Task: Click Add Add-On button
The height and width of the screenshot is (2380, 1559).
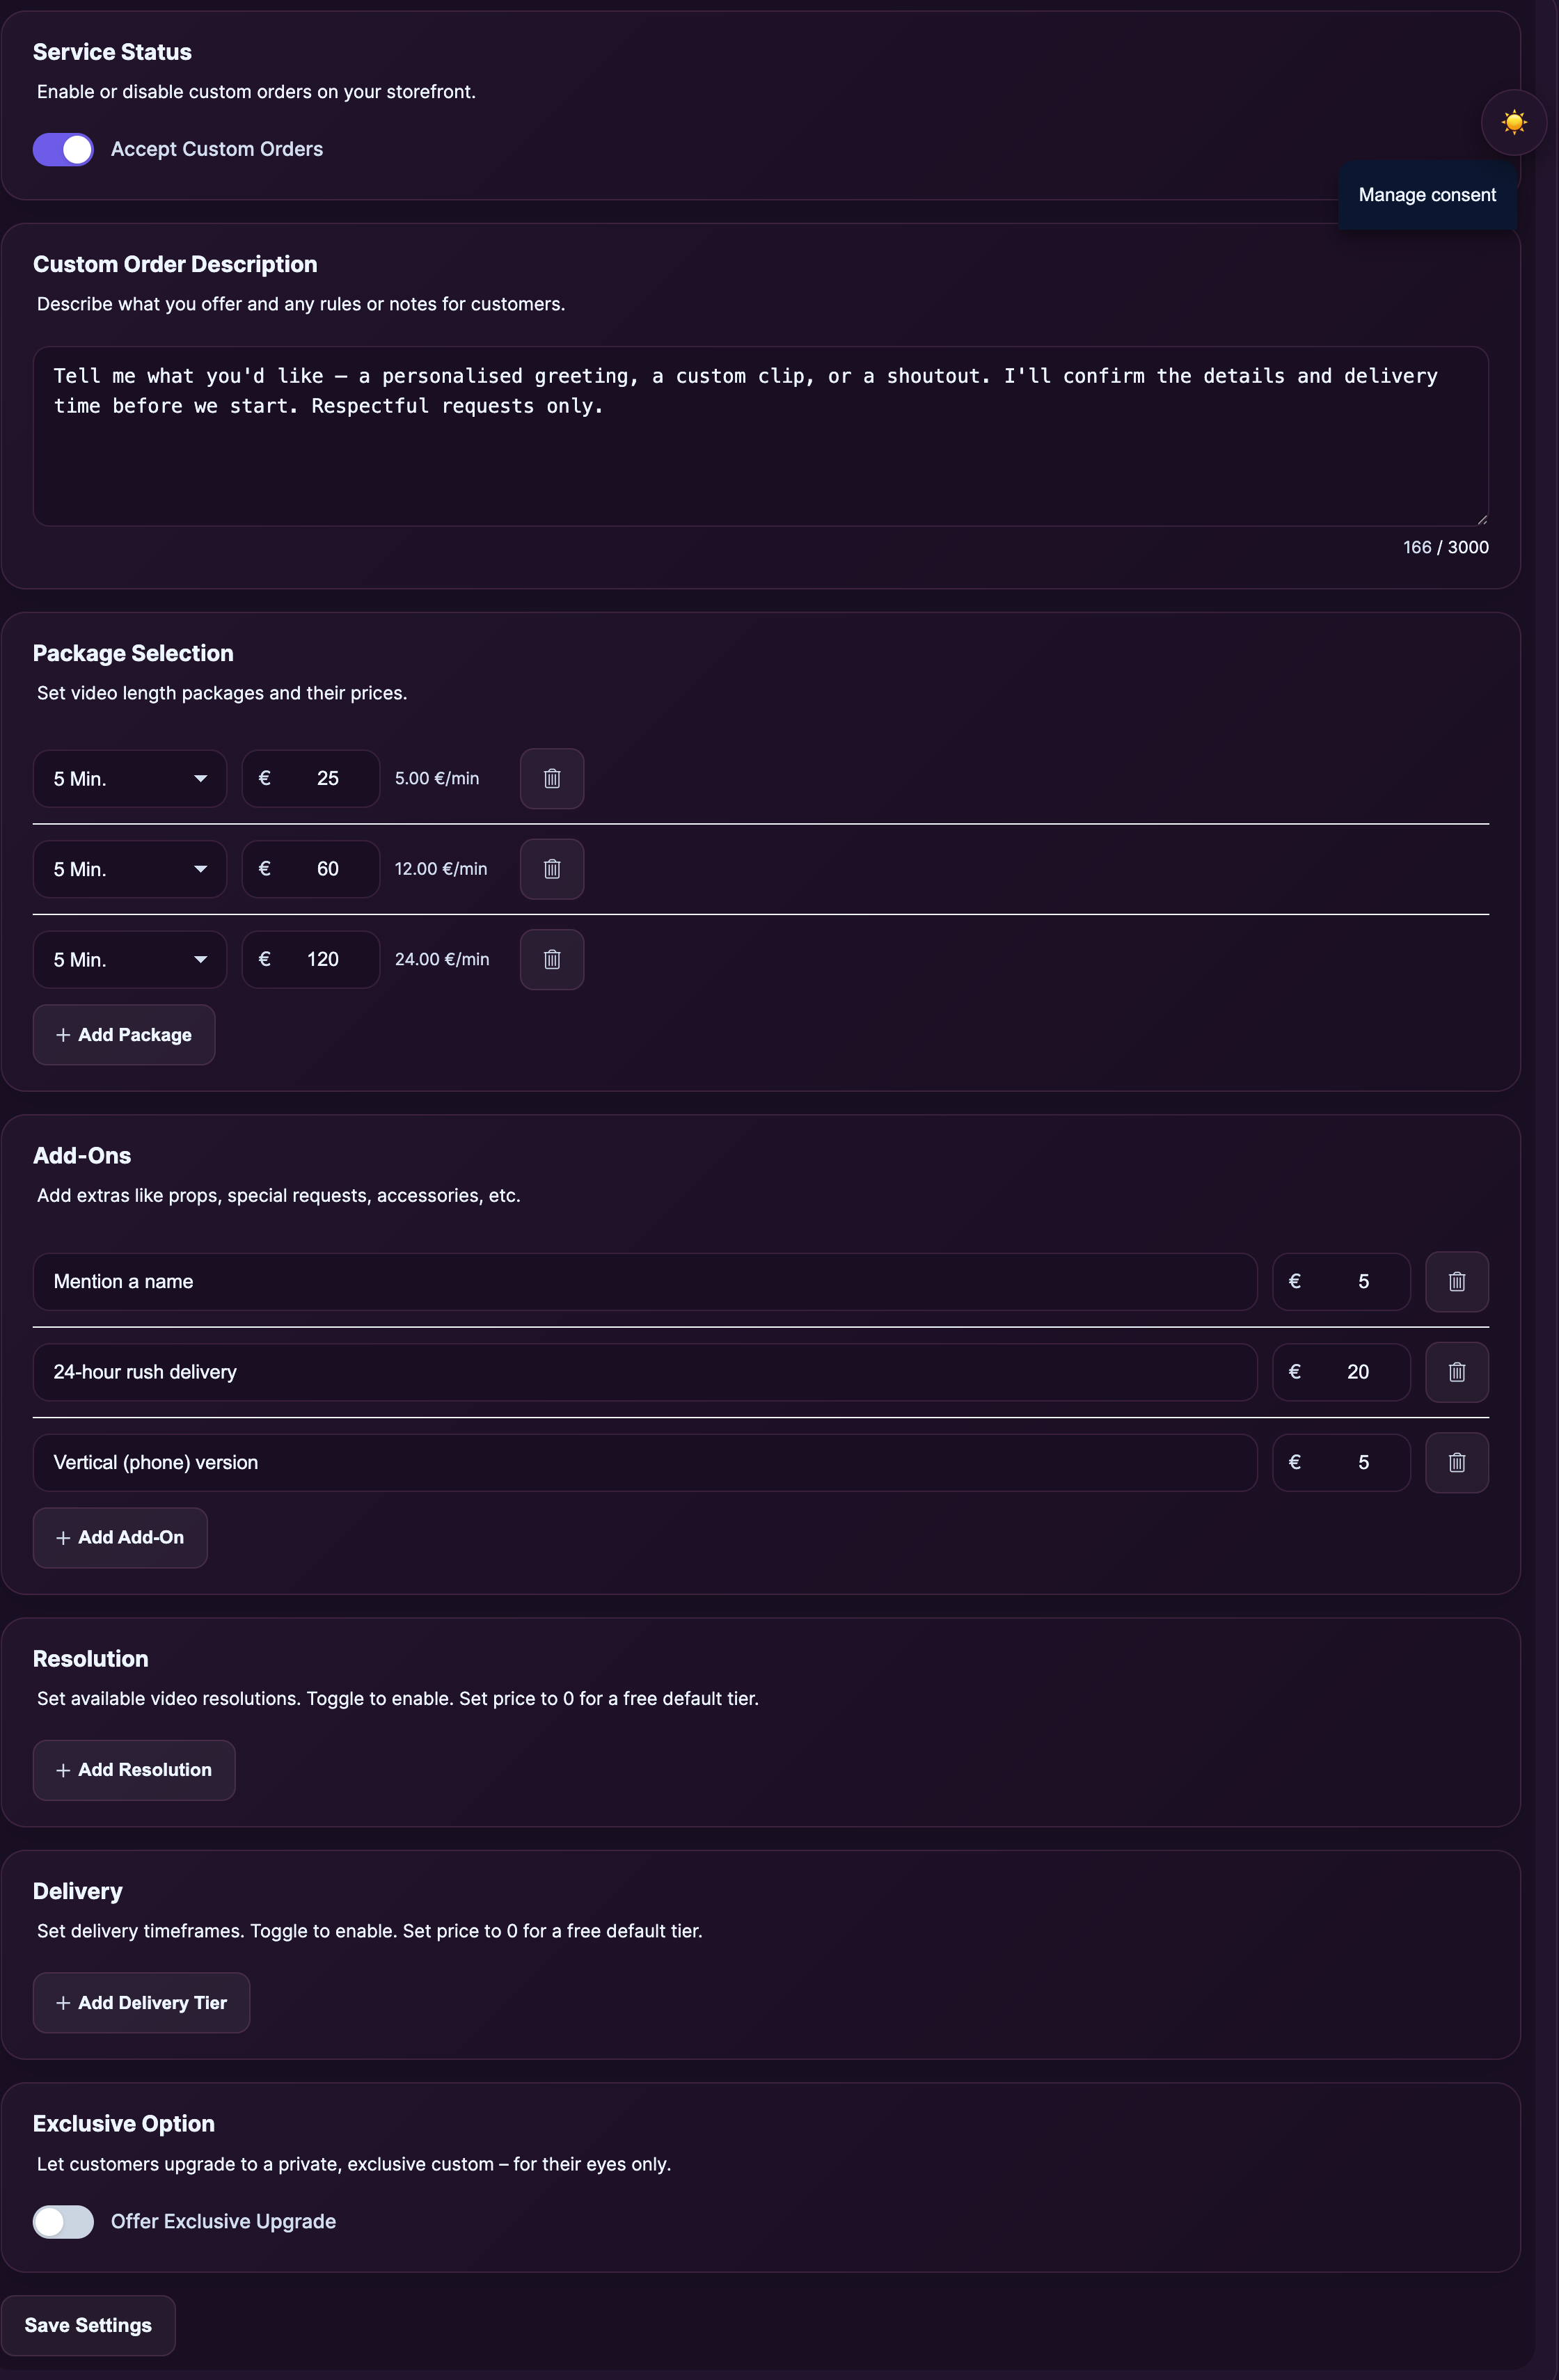Action: click(x=120, y=1537)
